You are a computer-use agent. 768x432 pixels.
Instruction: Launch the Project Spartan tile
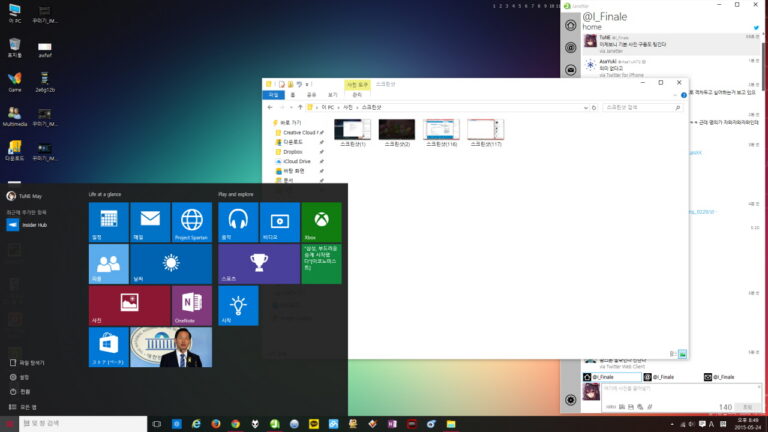tap(192, 222)
